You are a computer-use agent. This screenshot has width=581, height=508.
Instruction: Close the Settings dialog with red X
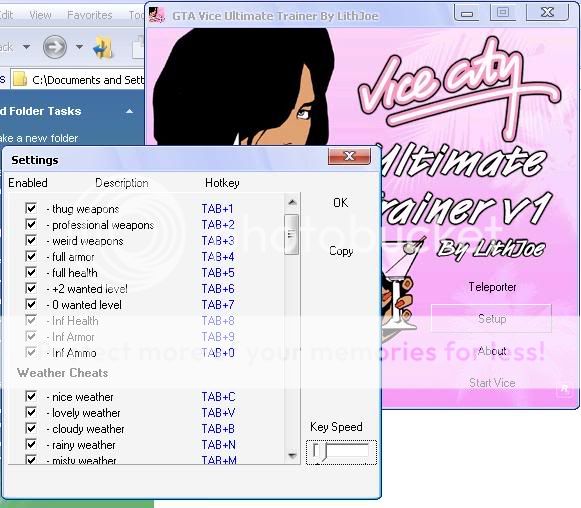pos(349,156)
